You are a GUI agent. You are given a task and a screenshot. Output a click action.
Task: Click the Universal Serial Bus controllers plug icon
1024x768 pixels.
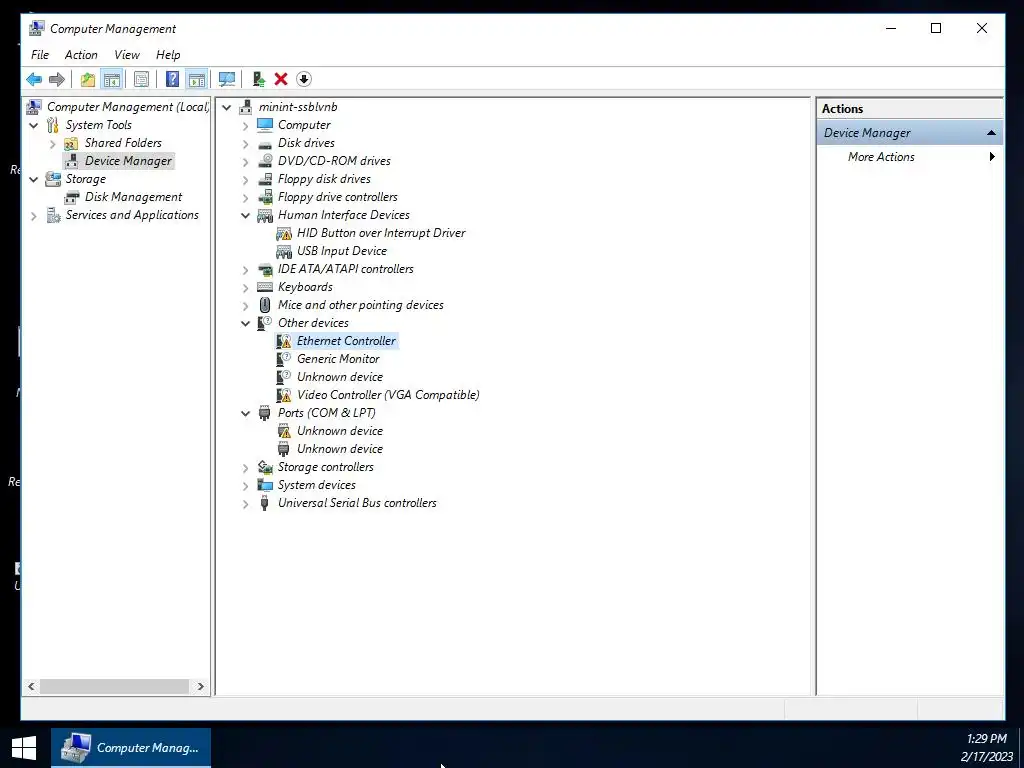click(264, 503)
